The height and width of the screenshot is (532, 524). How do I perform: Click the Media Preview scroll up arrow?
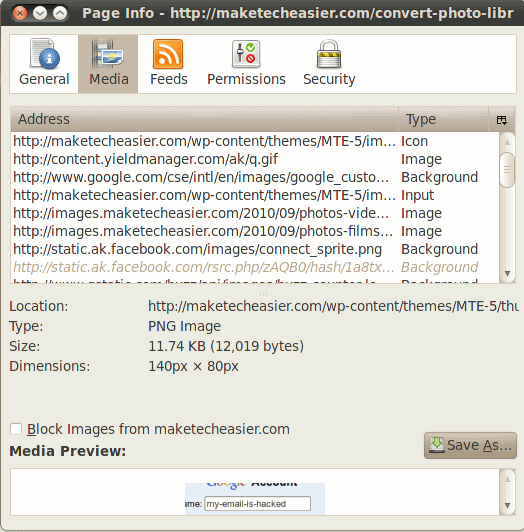[x=507, y=479]
